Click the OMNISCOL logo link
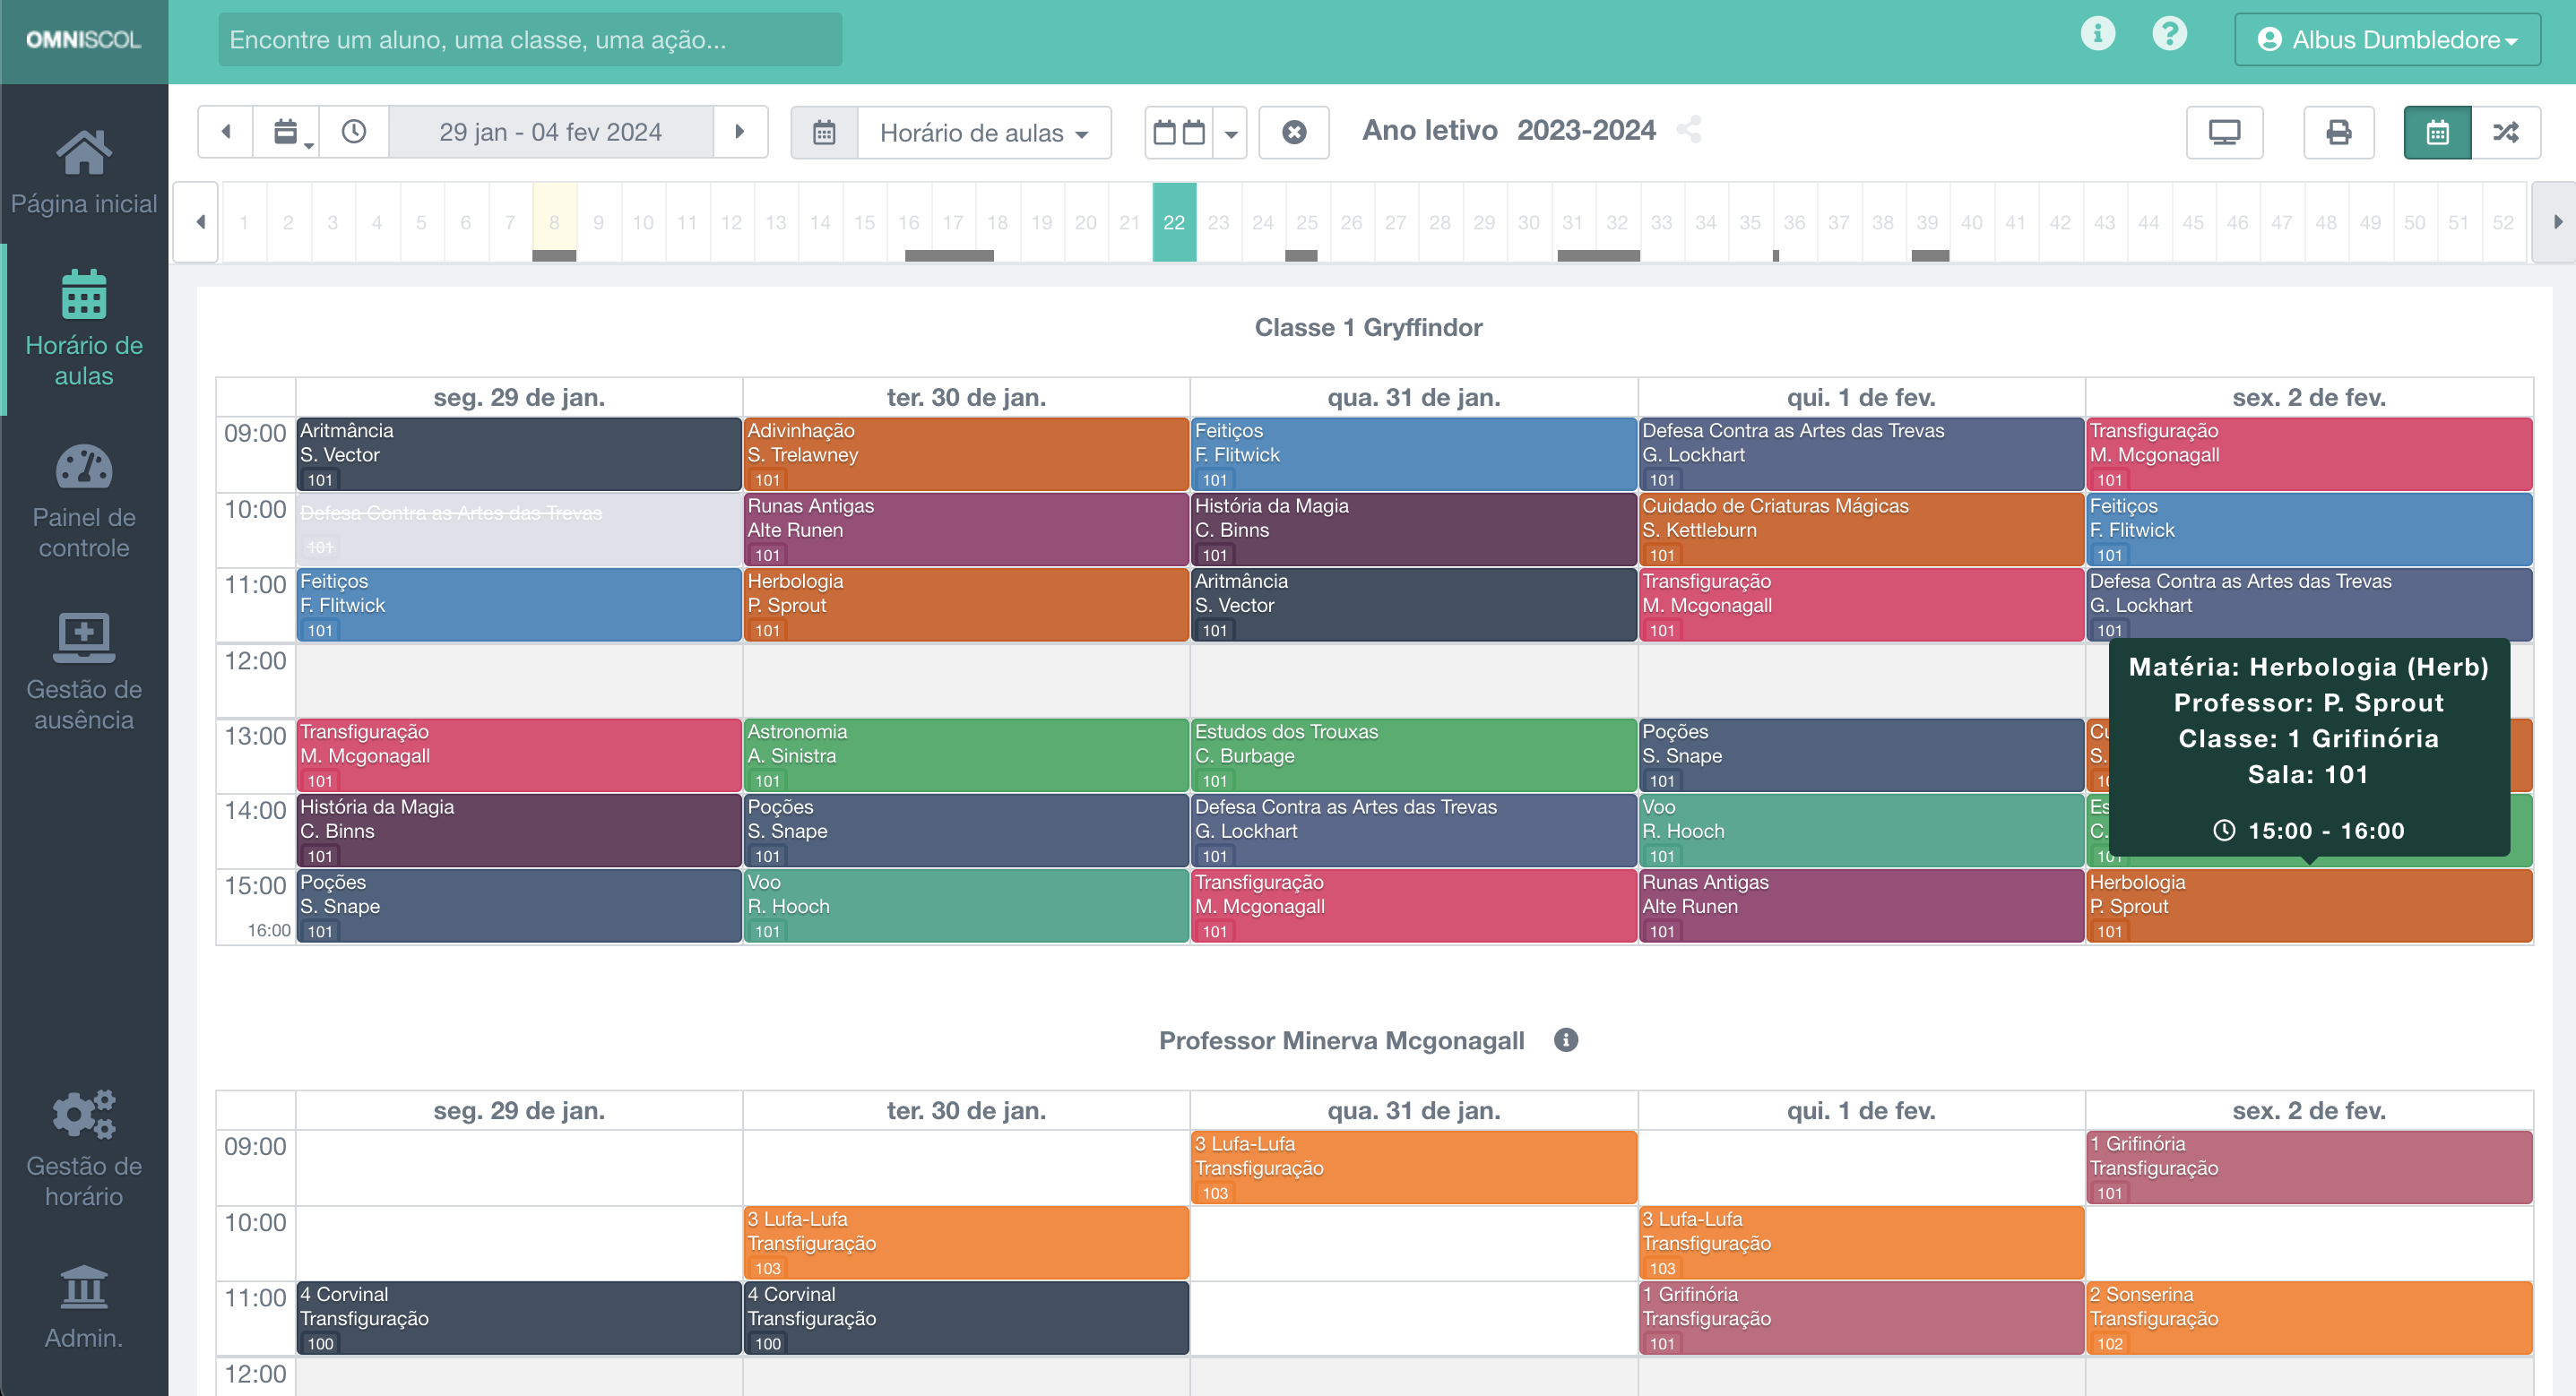The width and height of the screenshot is (2576, 1396). (84, 40)
